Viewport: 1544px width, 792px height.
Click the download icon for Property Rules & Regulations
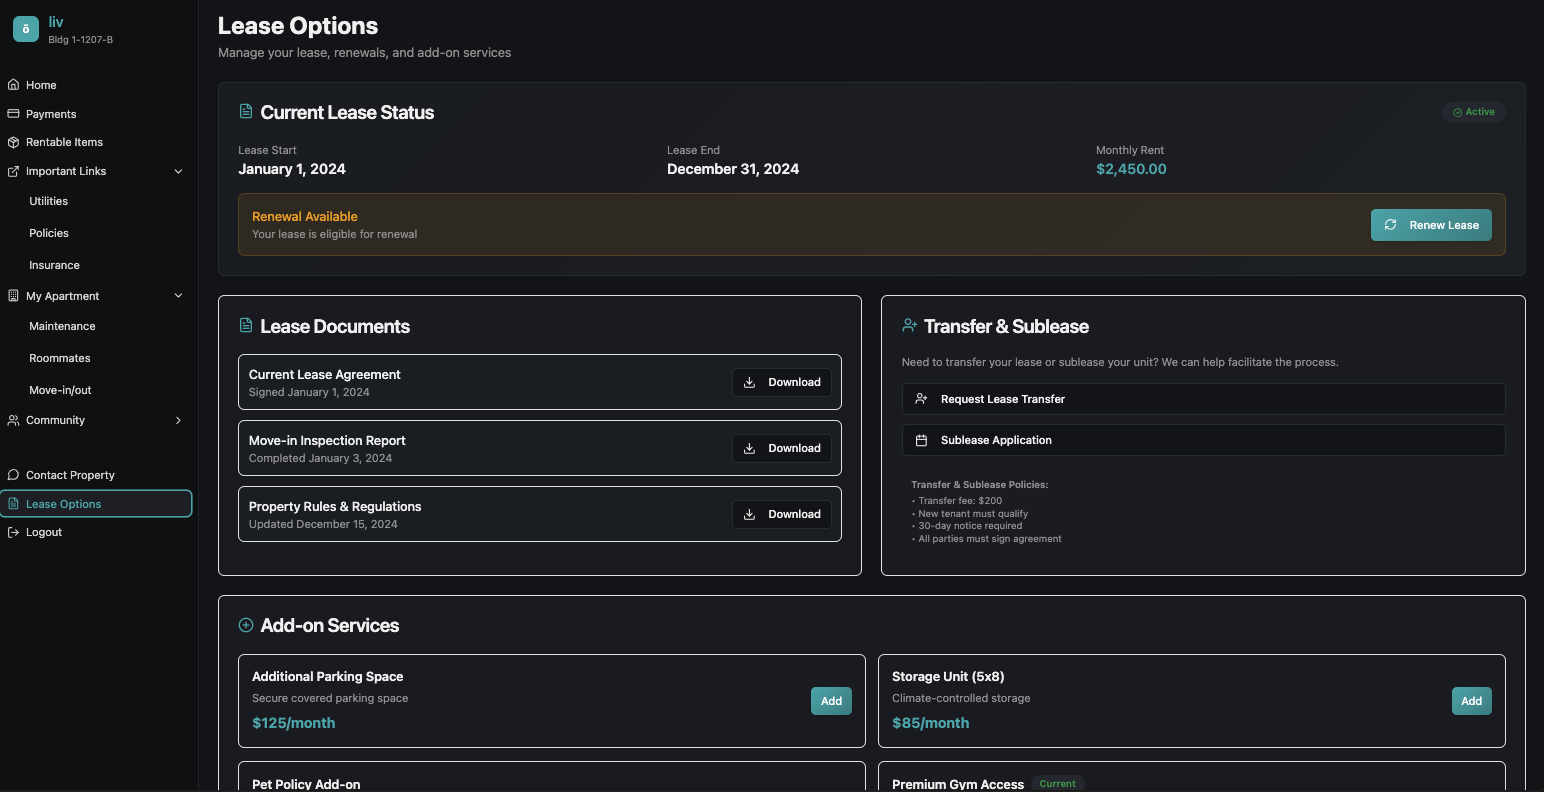click(x=749, y=514)
